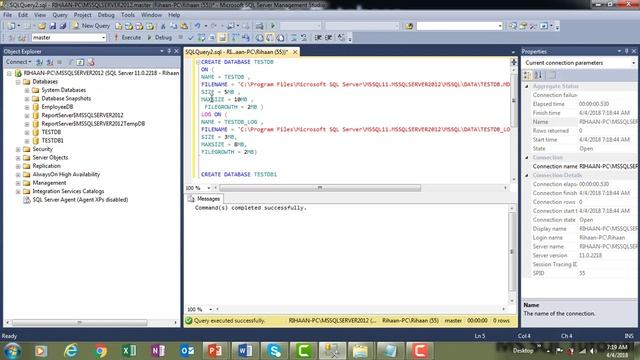Sort properties alphabetically
Viewport: 640px width, 360px height.
pyautogui.click(x=538, y=75)
